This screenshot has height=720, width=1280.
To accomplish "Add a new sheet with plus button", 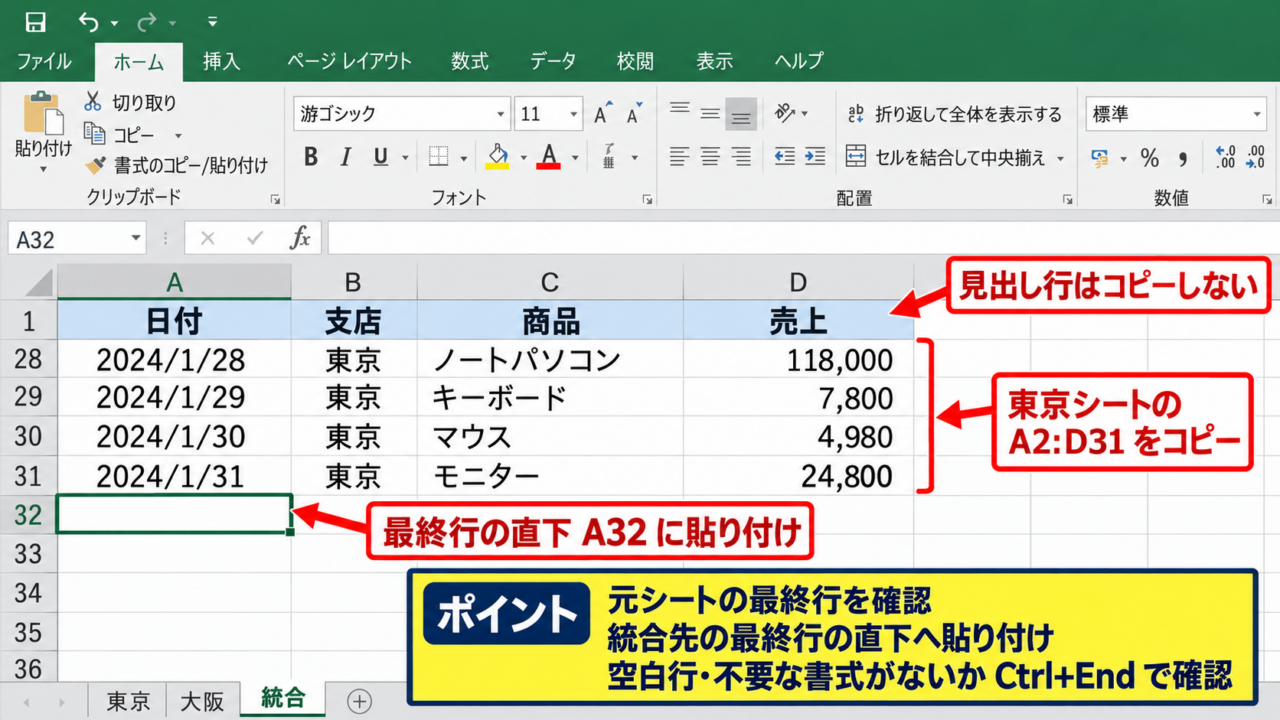I will click(359, 701).
